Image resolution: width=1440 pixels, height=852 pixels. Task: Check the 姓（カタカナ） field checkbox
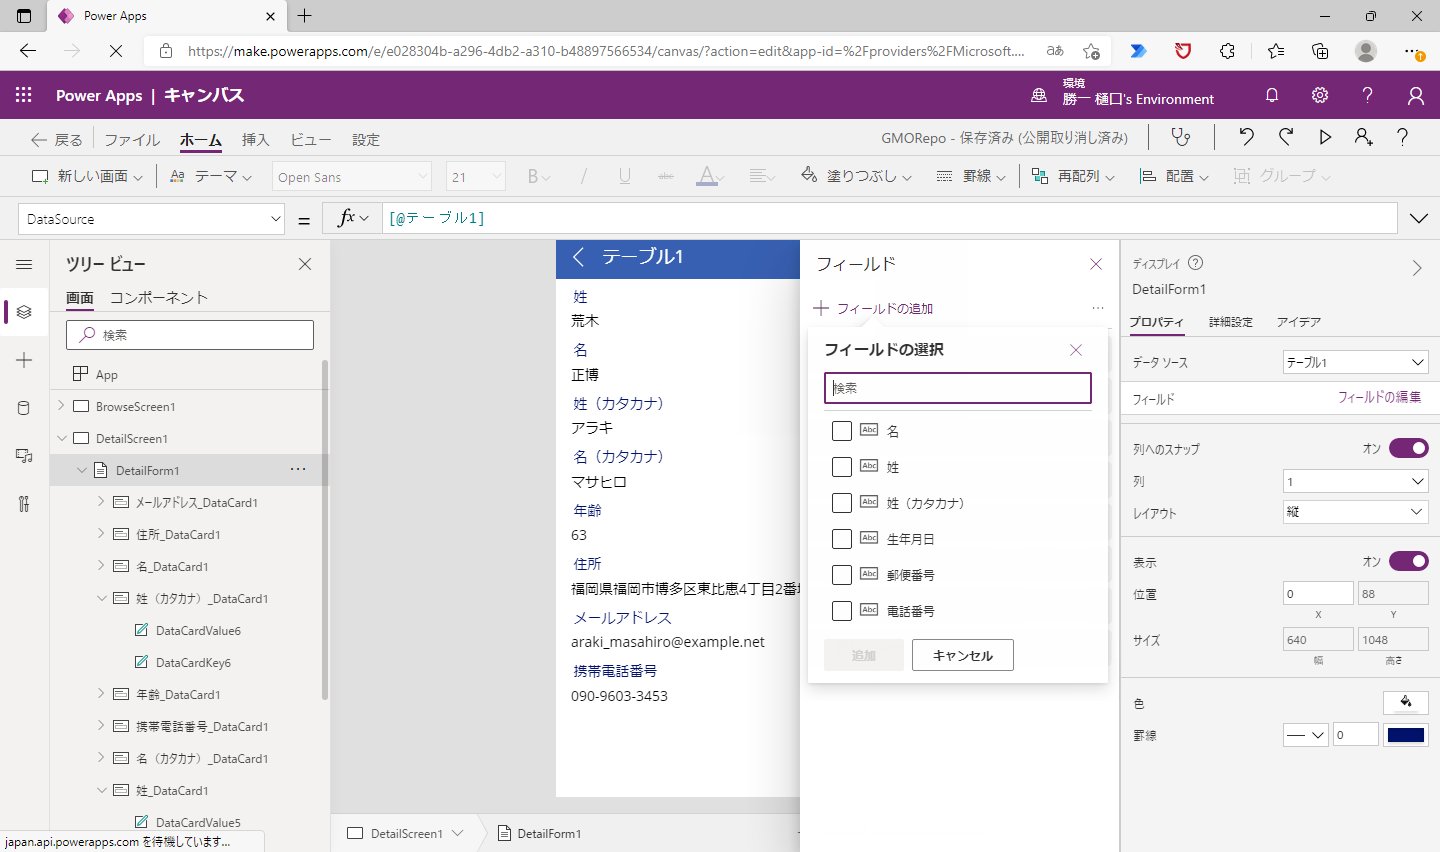pos(842,503)
